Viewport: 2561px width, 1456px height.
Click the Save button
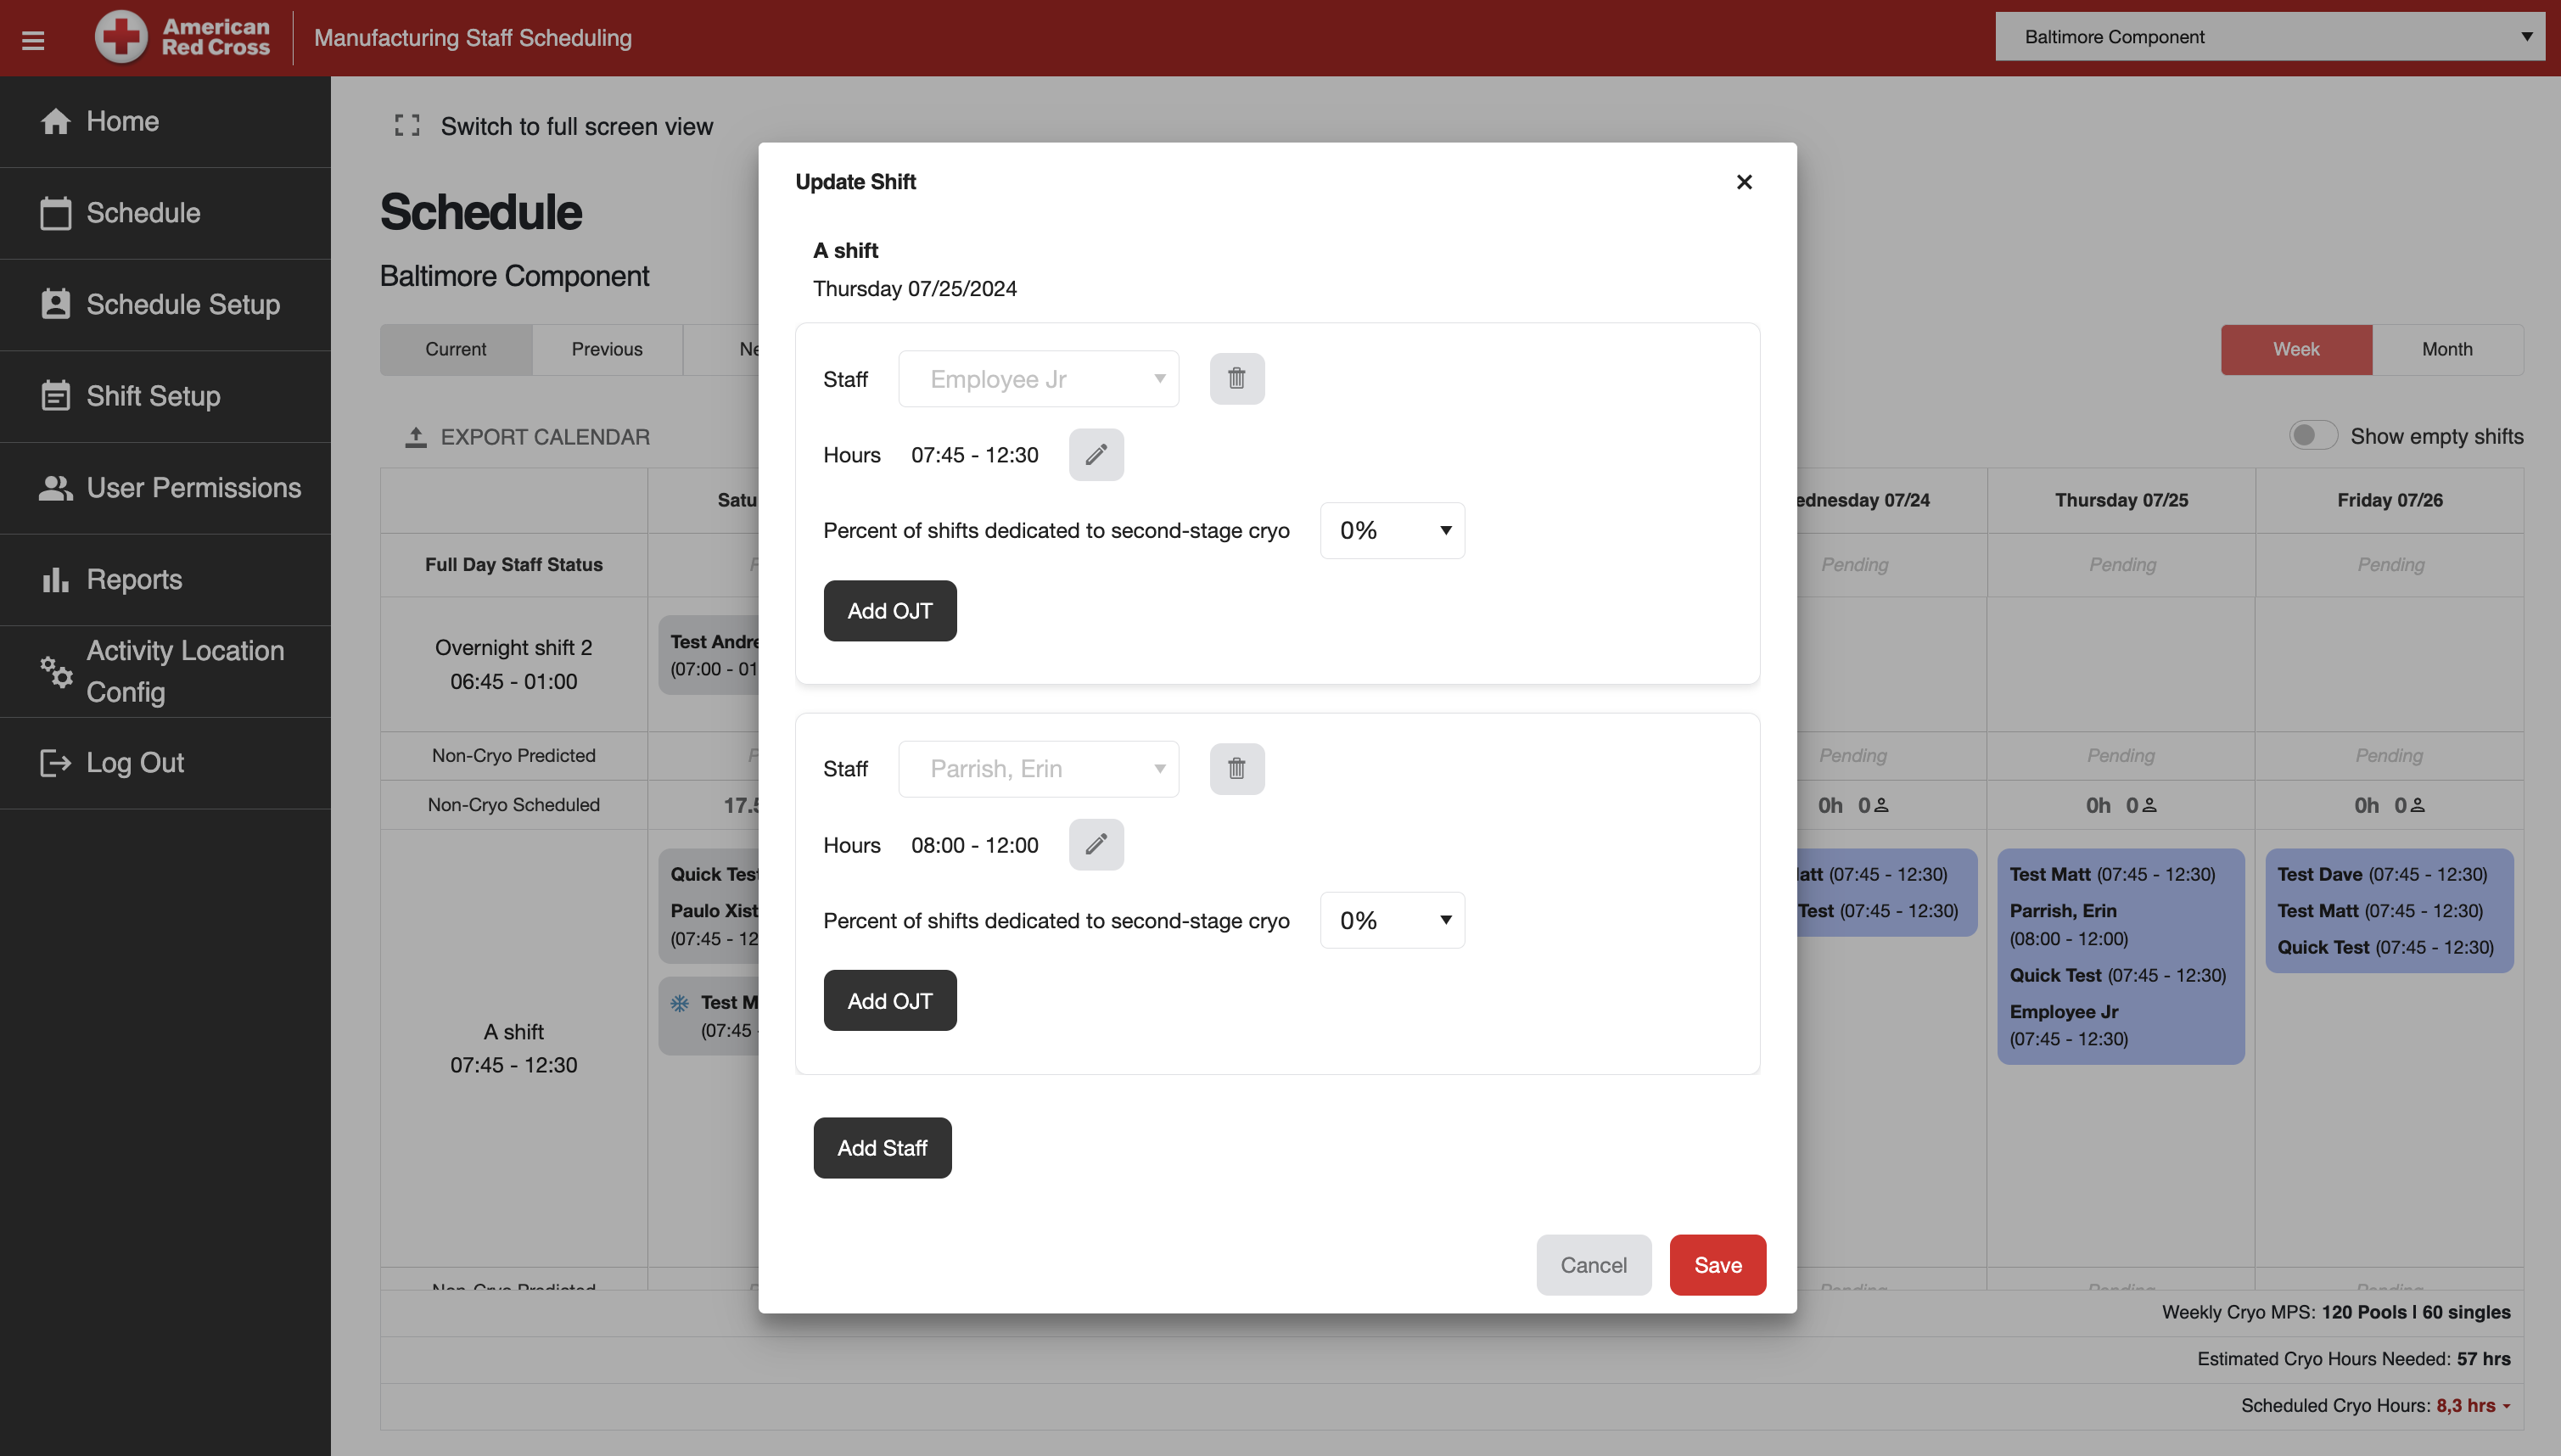(x=1717, y=1264)
